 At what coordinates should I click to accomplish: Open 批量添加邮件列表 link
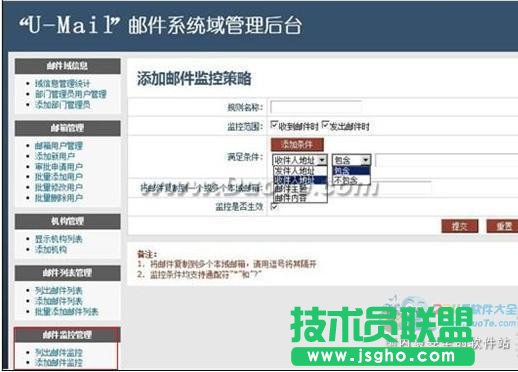pyautogui.click(x=67, y=312)
